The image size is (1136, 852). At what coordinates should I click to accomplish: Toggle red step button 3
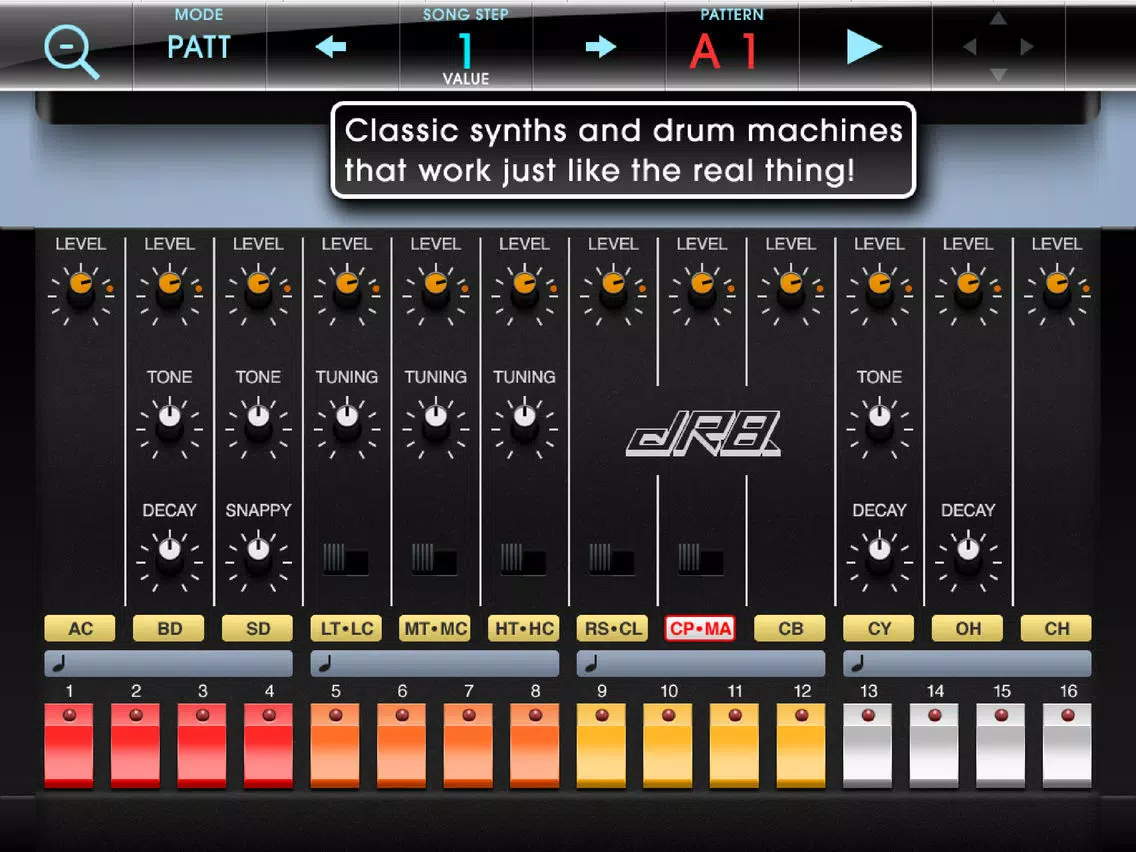click(202, 746)
